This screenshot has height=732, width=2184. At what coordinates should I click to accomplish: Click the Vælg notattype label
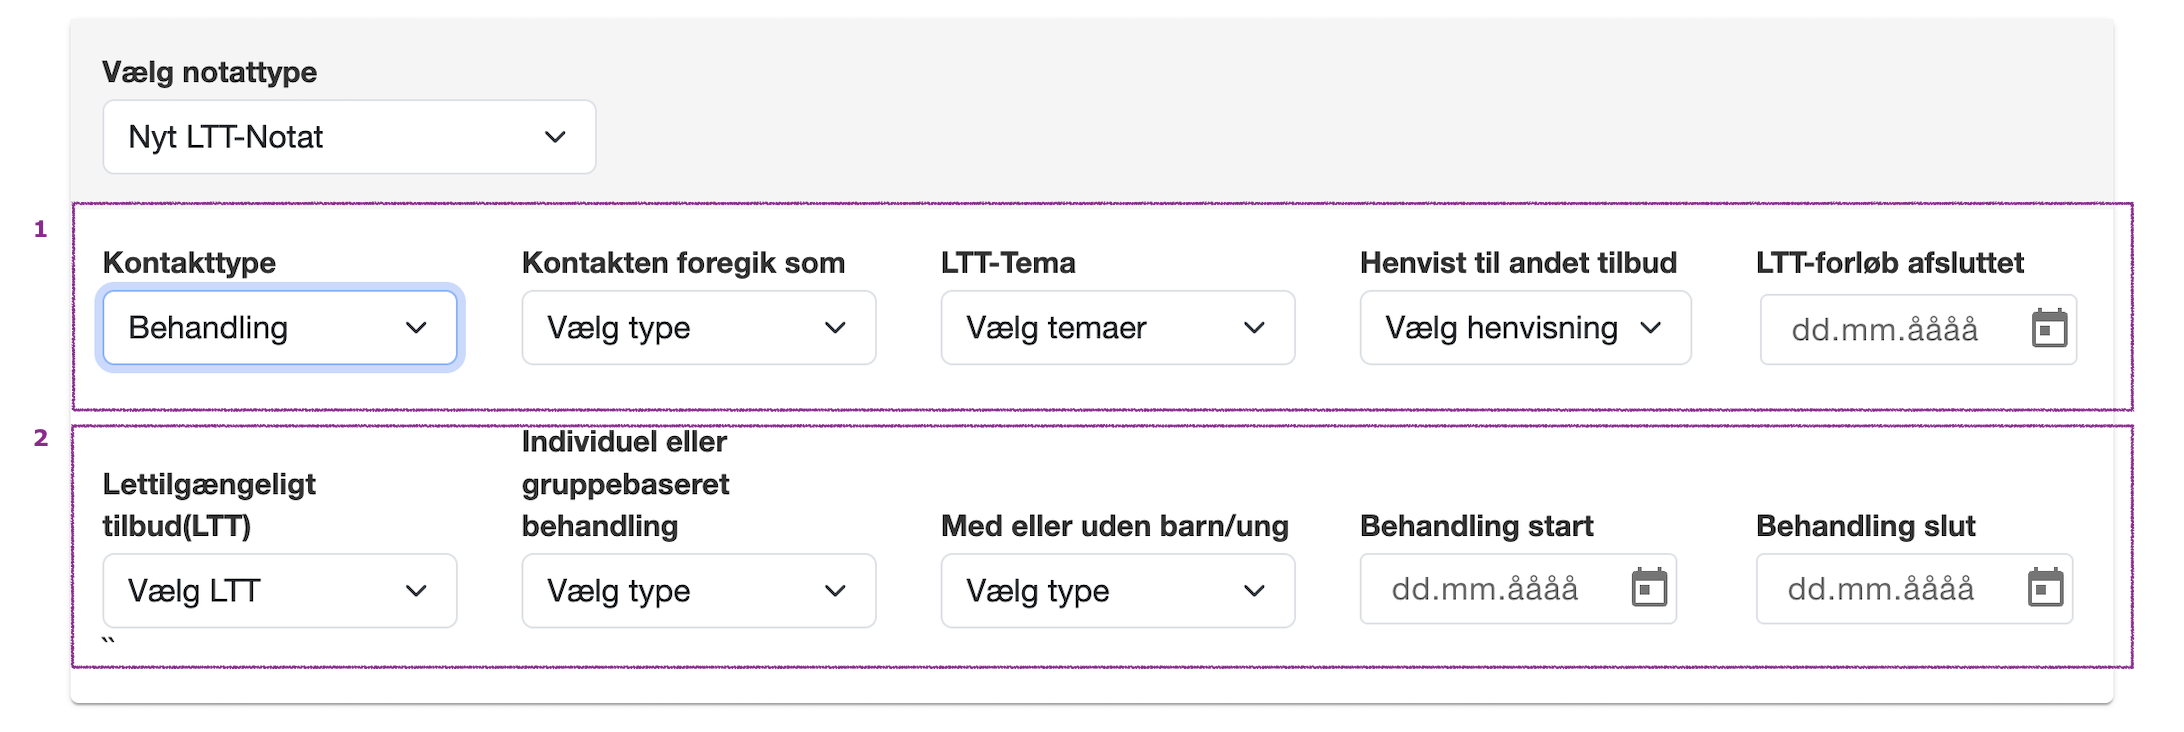(x=209, y=72)
